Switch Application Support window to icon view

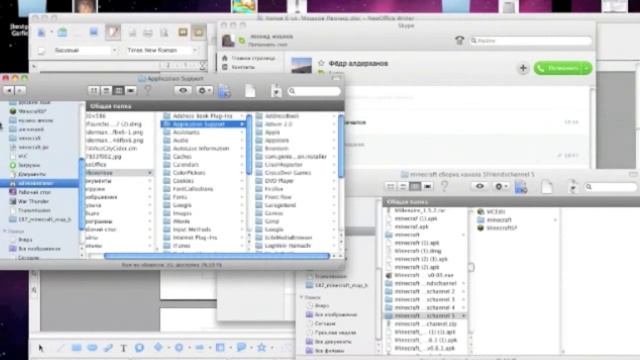(x=94, y=91)
